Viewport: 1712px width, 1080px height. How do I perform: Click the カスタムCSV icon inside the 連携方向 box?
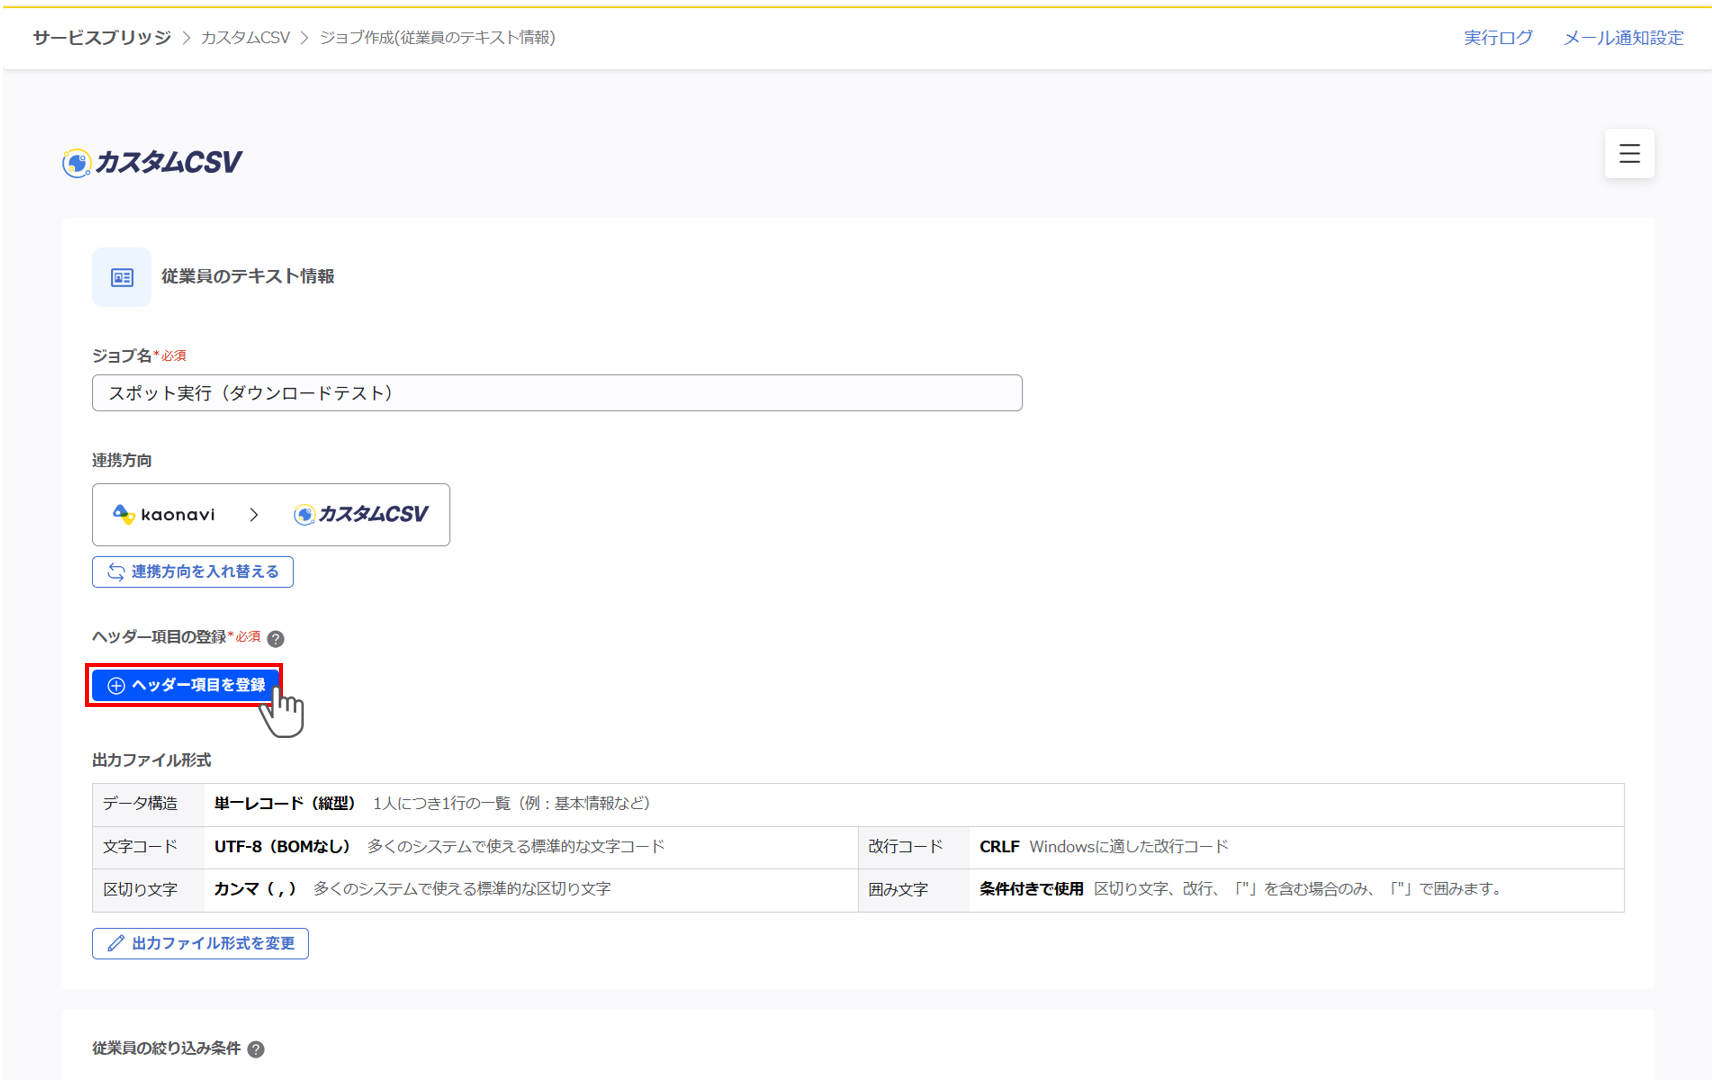click(x=303, y=514)
